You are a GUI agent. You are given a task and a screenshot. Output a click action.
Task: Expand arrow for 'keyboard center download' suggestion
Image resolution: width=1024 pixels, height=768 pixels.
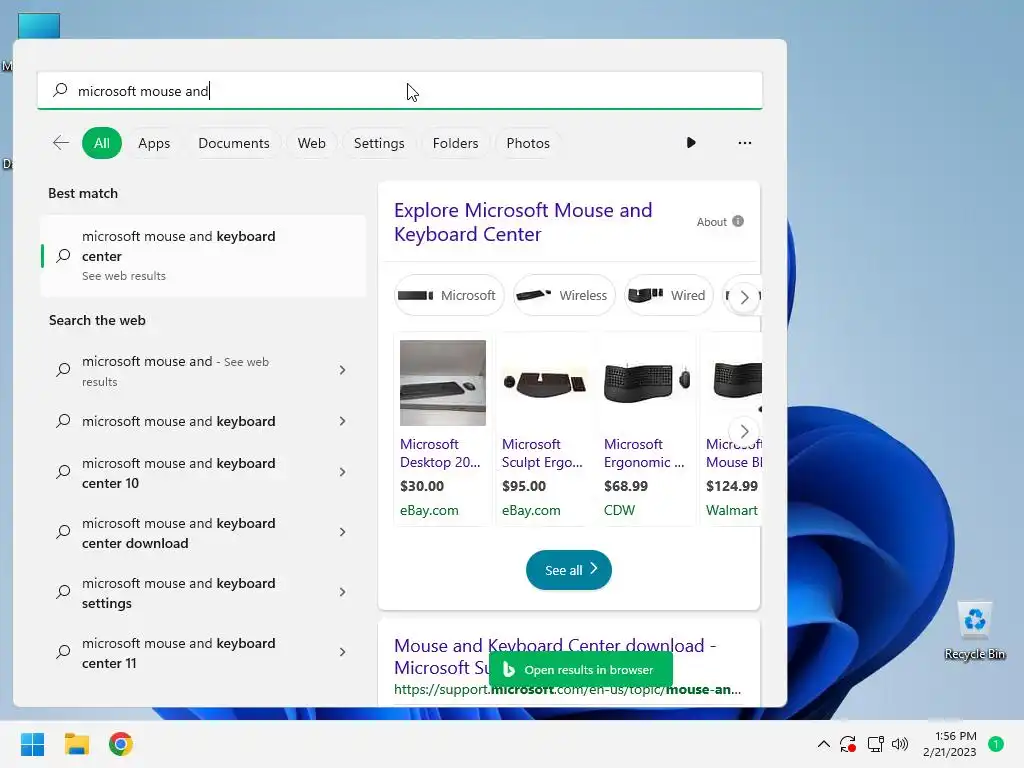coord(342,532)
